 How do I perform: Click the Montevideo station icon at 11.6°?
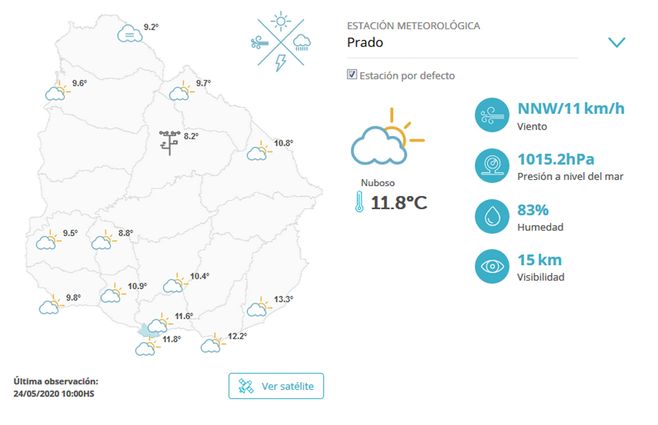157,324
